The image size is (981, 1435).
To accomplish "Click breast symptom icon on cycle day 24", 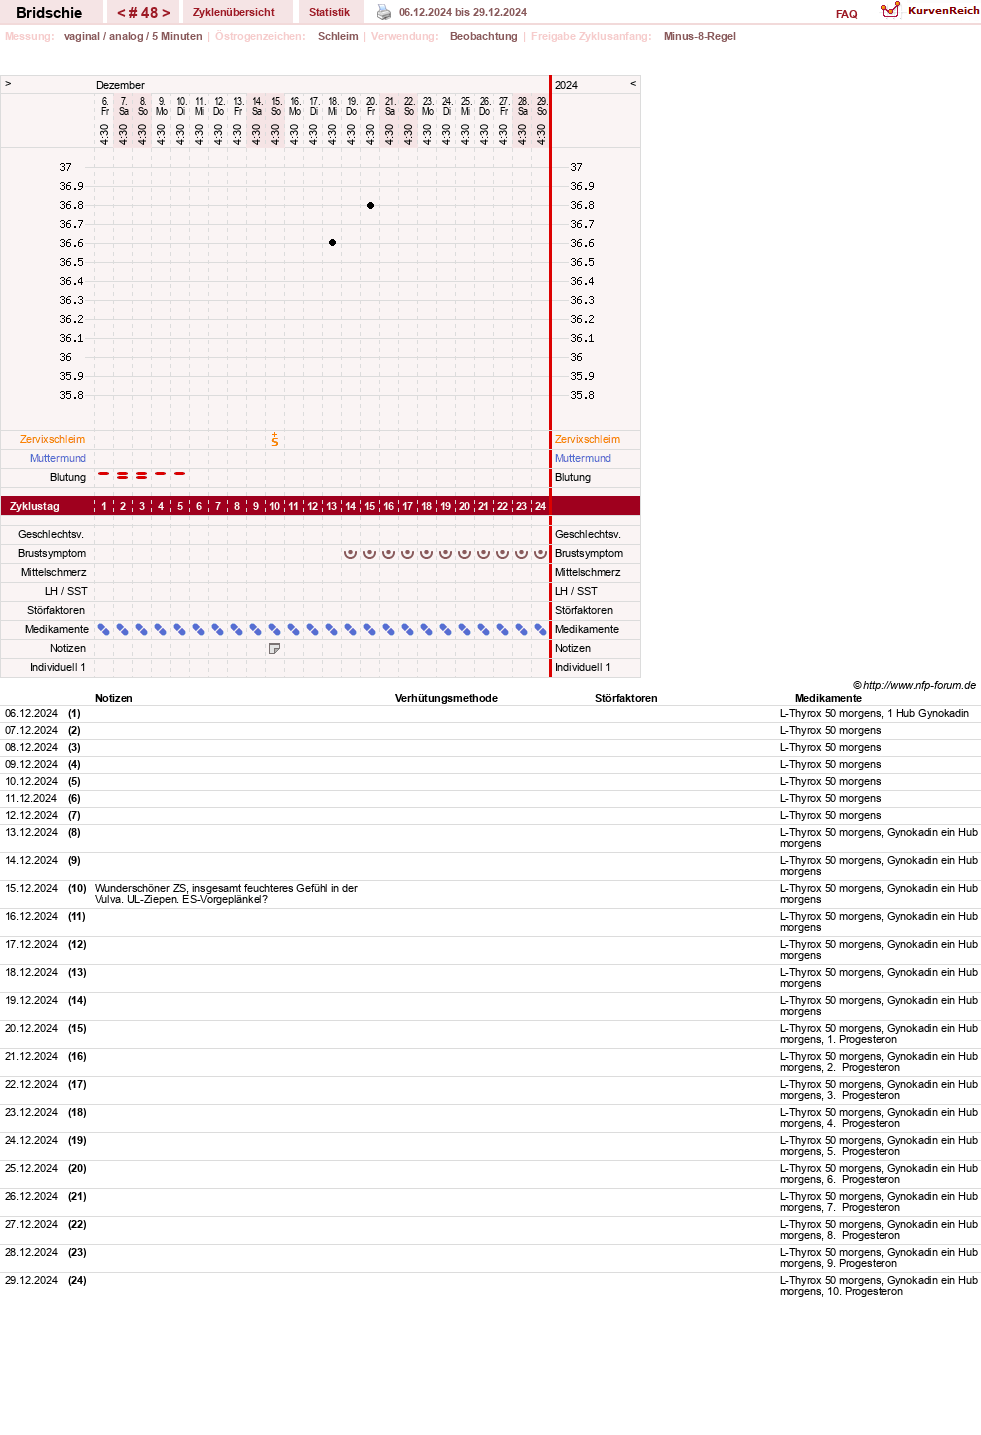I will 541,553.
